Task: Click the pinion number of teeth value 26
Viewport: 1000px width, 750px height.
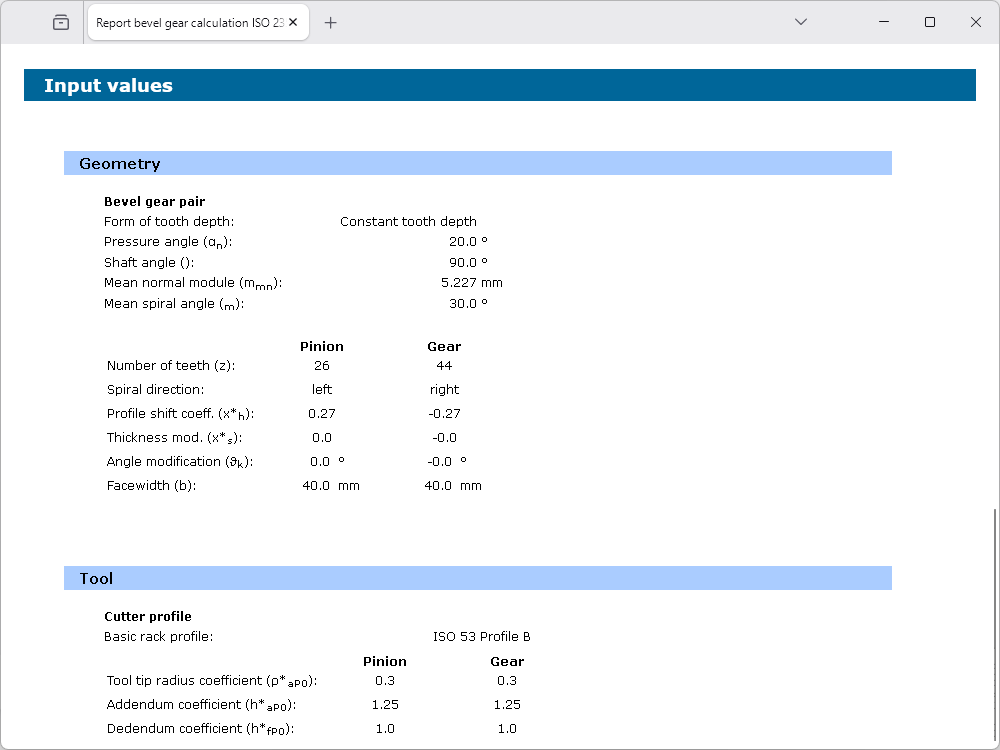Action: [x=321, y=366]
